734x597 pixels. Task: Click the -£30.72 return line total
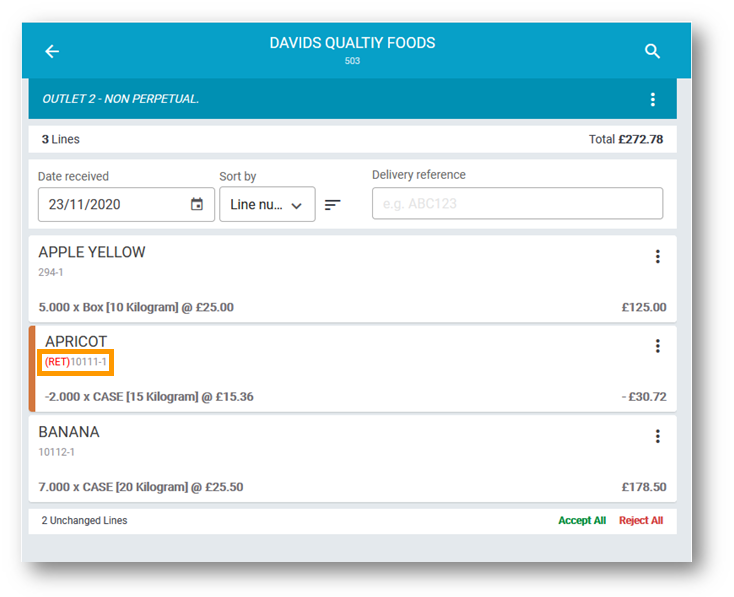click(x=644, y=397)
